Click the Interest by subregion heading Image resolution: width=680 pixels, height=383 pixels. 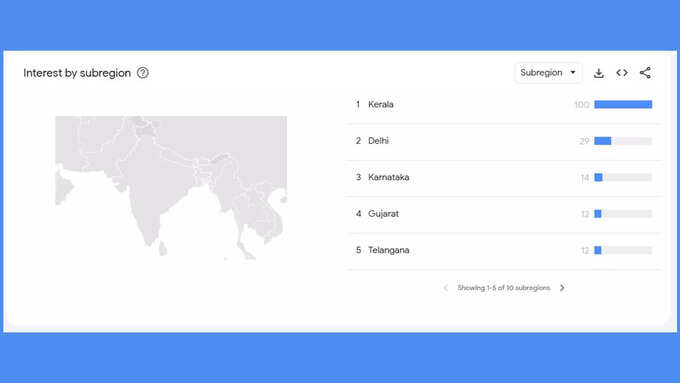click(77, 73)
